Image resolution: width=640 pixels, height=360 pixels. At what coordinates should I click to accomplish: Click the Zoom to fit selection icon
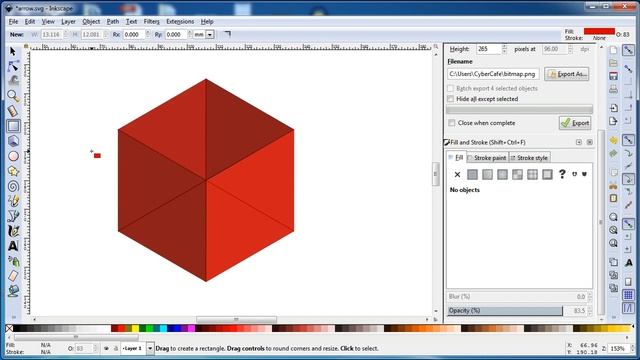pyautogui.click(x=613, y=217)
